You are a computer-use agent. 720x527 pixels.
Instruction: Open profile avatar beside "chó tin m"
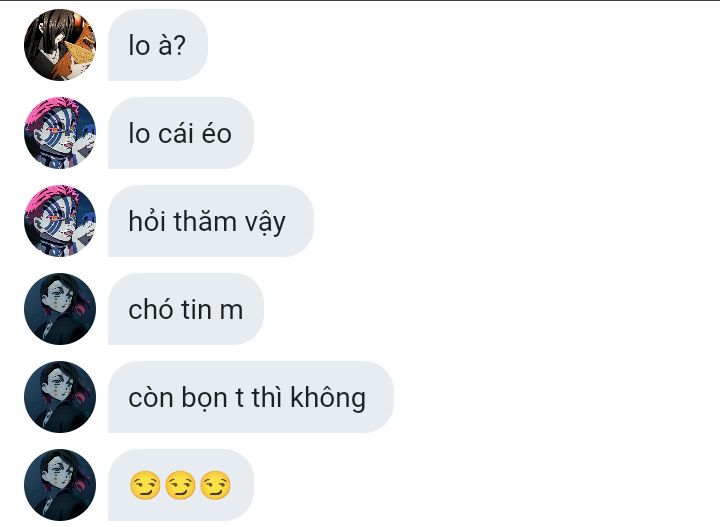[x=60, y=309]
